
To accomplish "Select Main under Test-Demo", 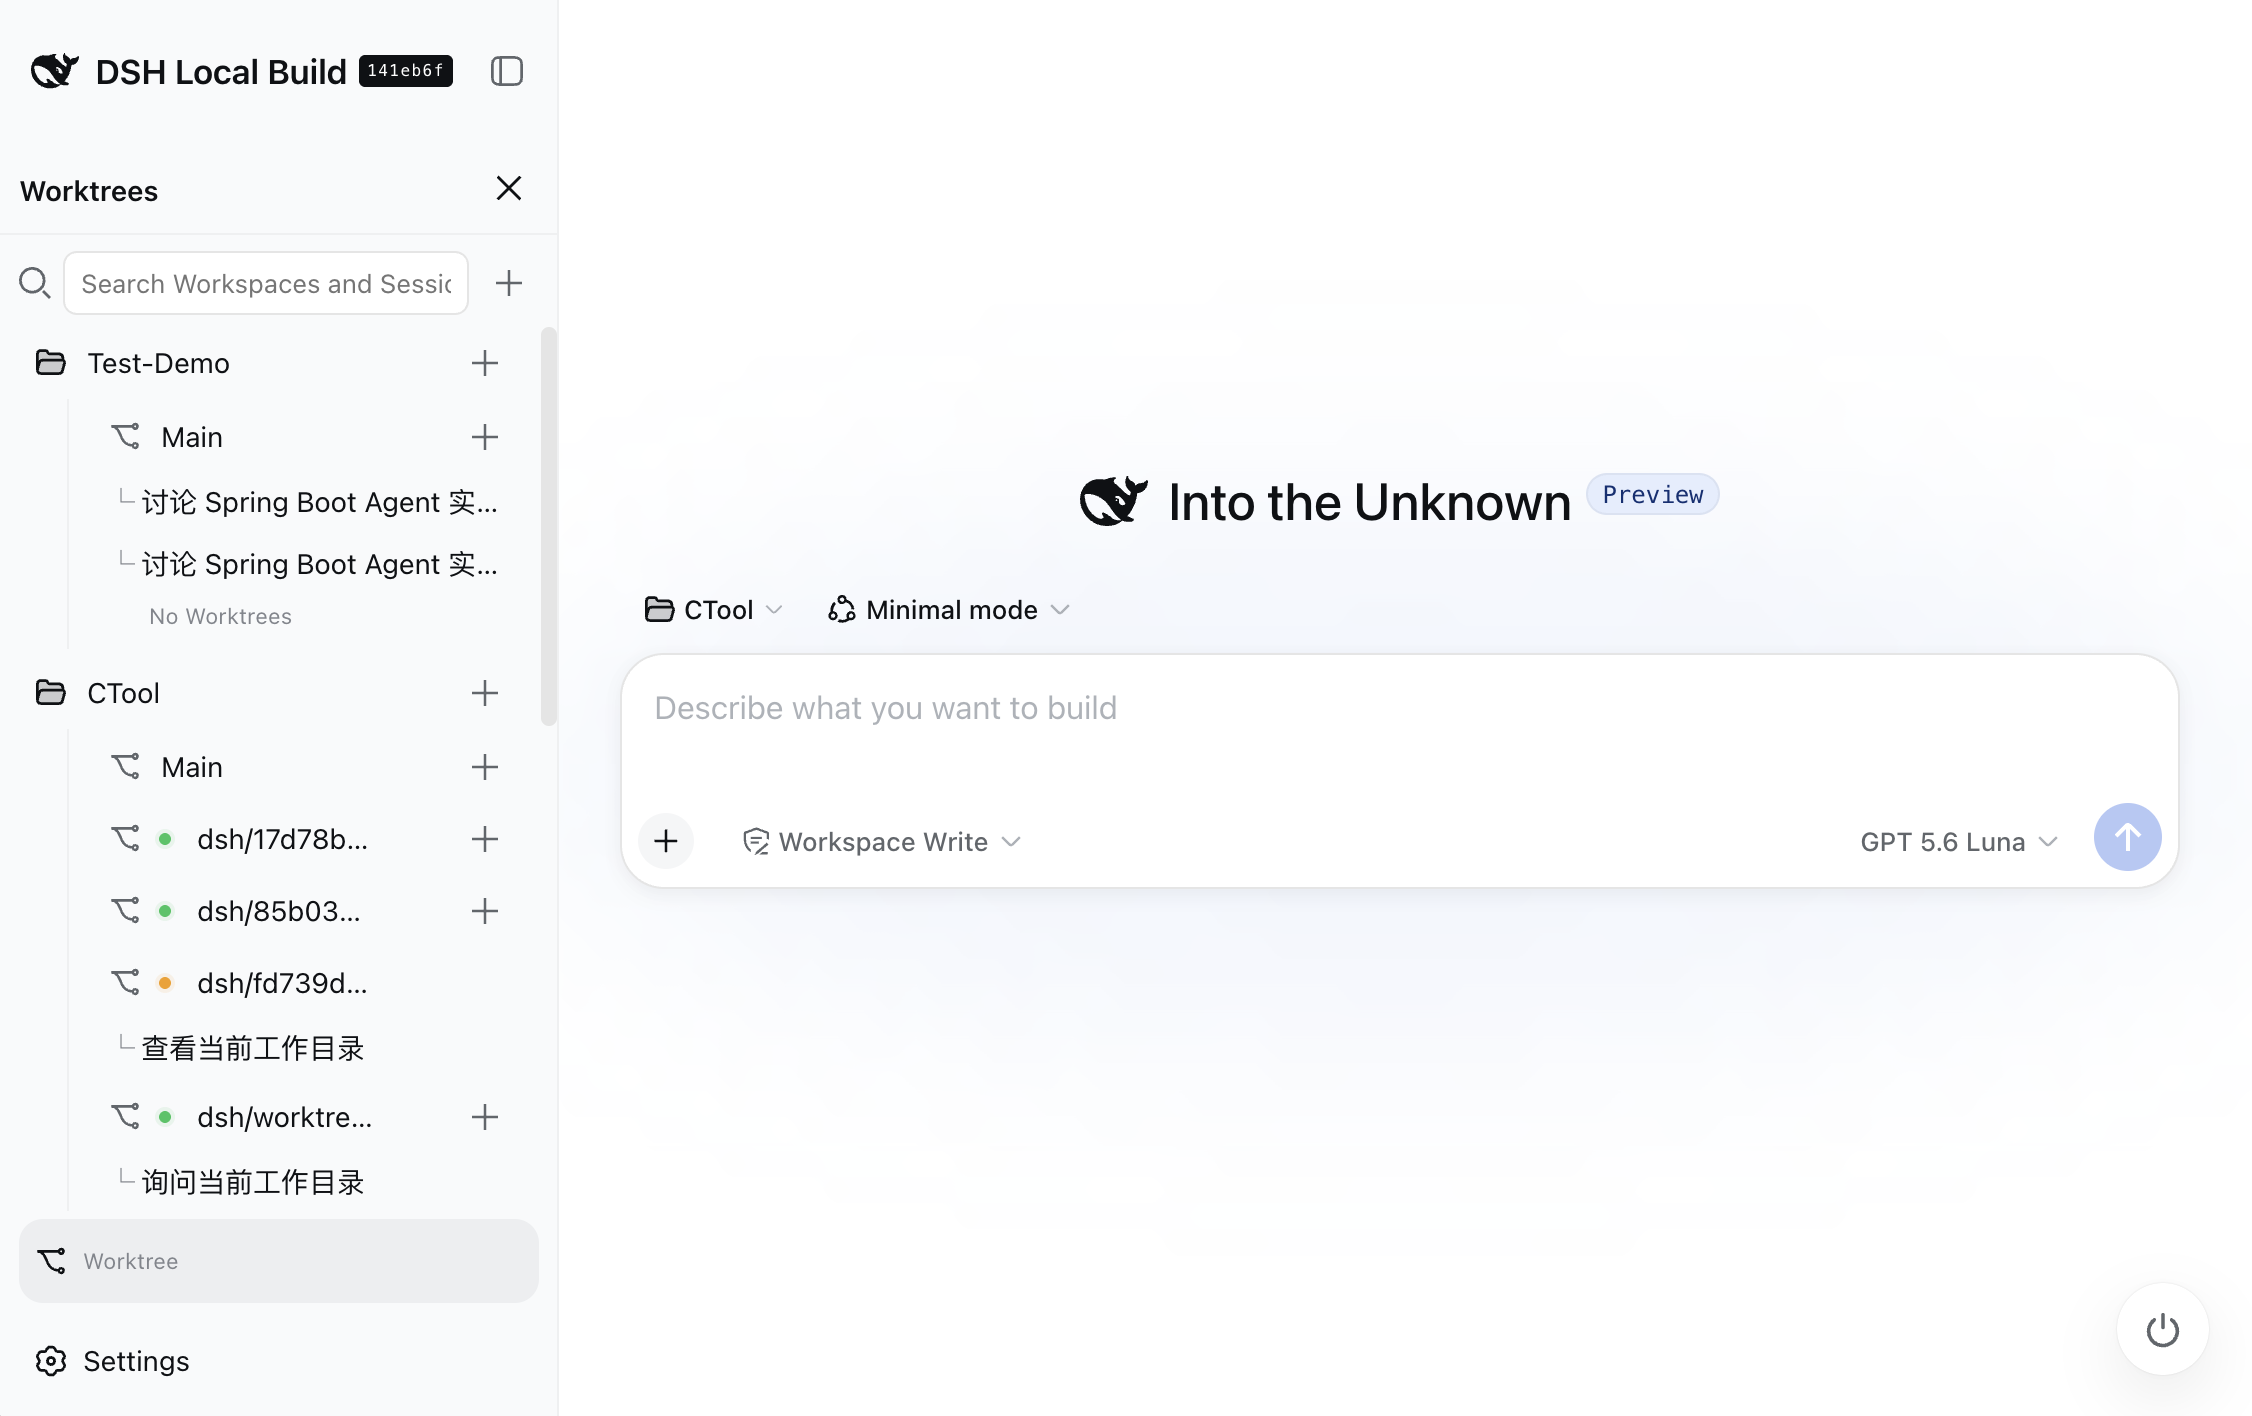I will pyautogui.click(x=192, y=437).
